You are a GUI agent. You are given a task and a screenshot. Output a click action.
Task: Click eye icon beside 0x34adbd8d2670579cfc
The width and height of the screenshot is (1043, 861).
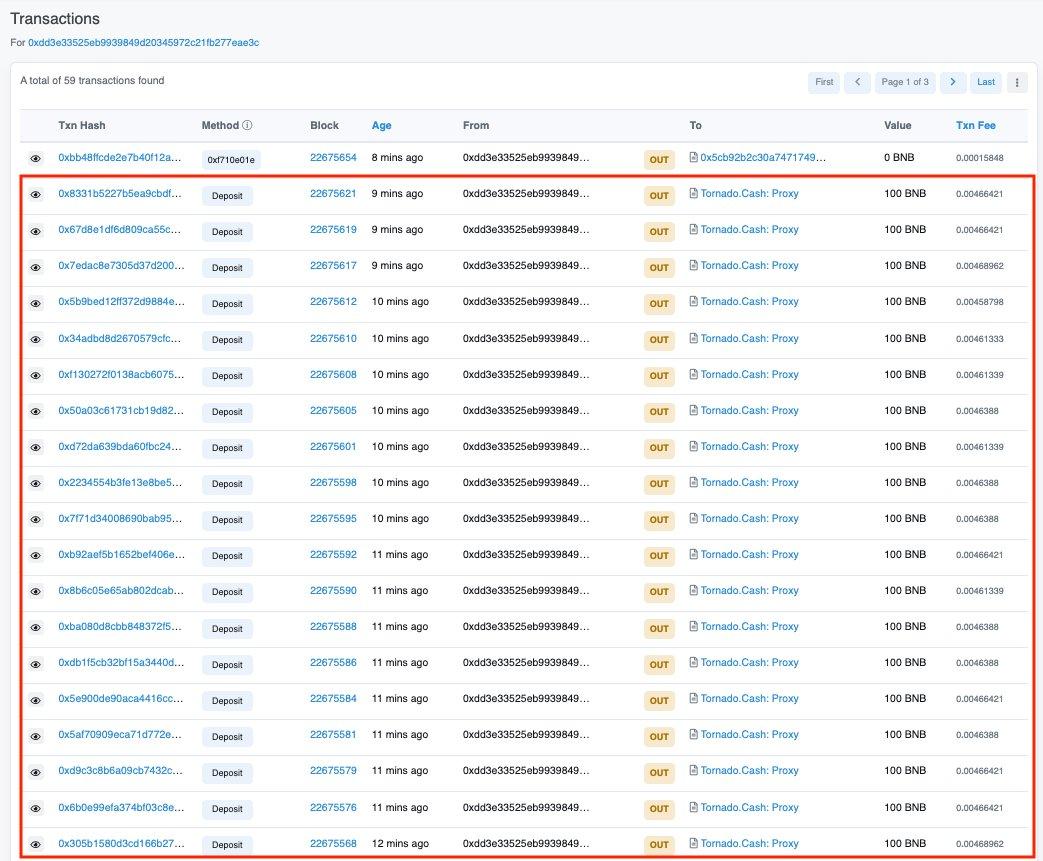(x=36, y=339)
